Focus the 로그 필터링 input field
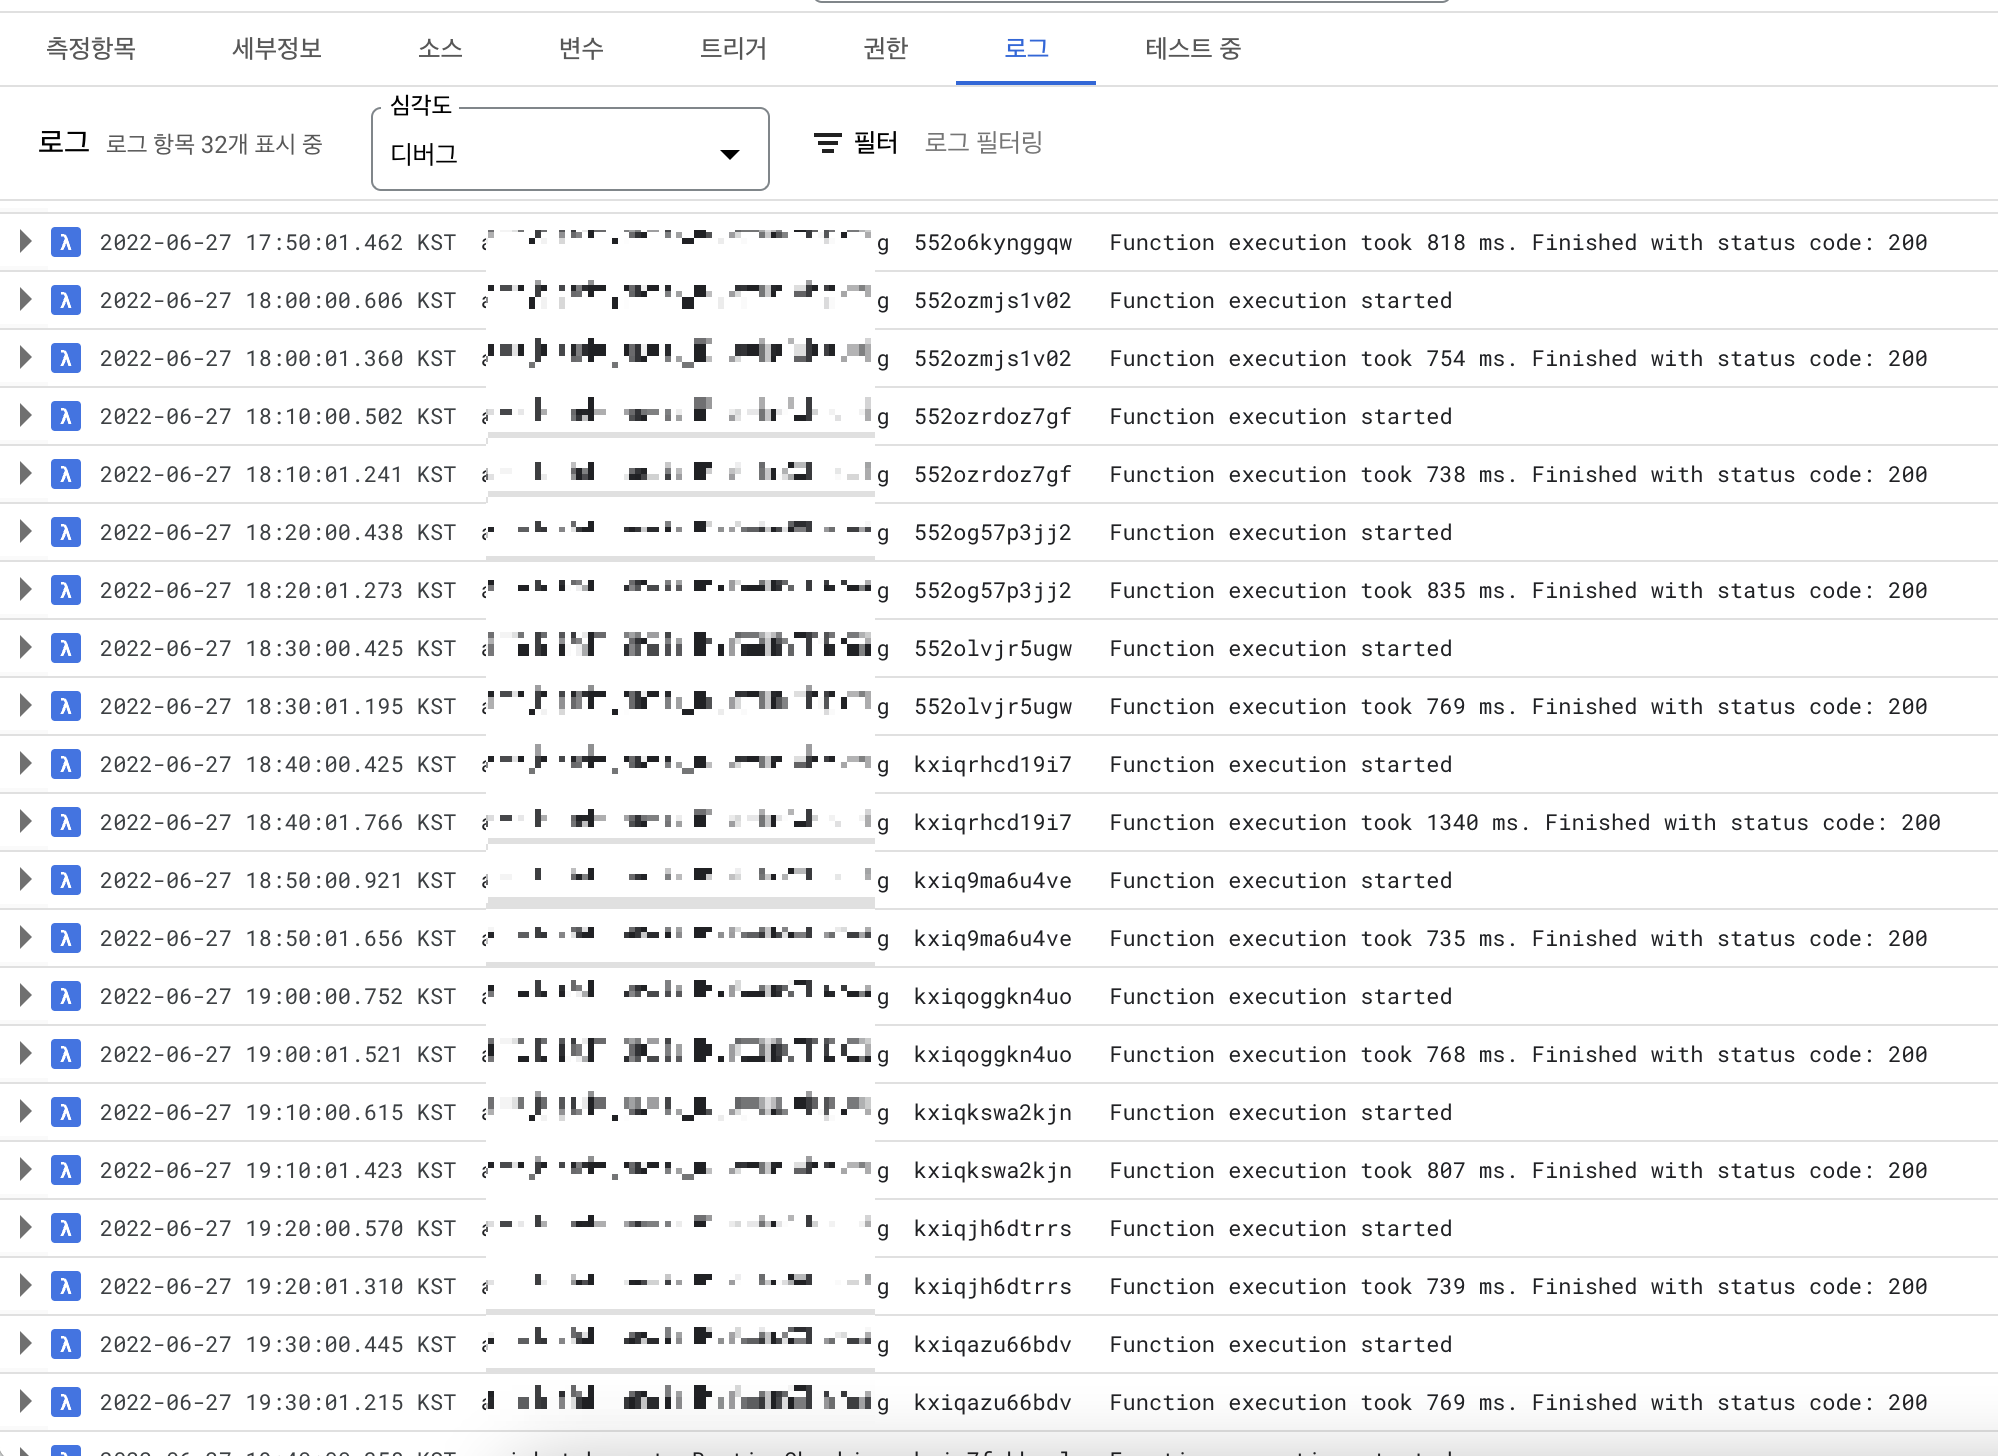Image resolution: width=1998 pixels, height=1456 pixels. point(983,143)
